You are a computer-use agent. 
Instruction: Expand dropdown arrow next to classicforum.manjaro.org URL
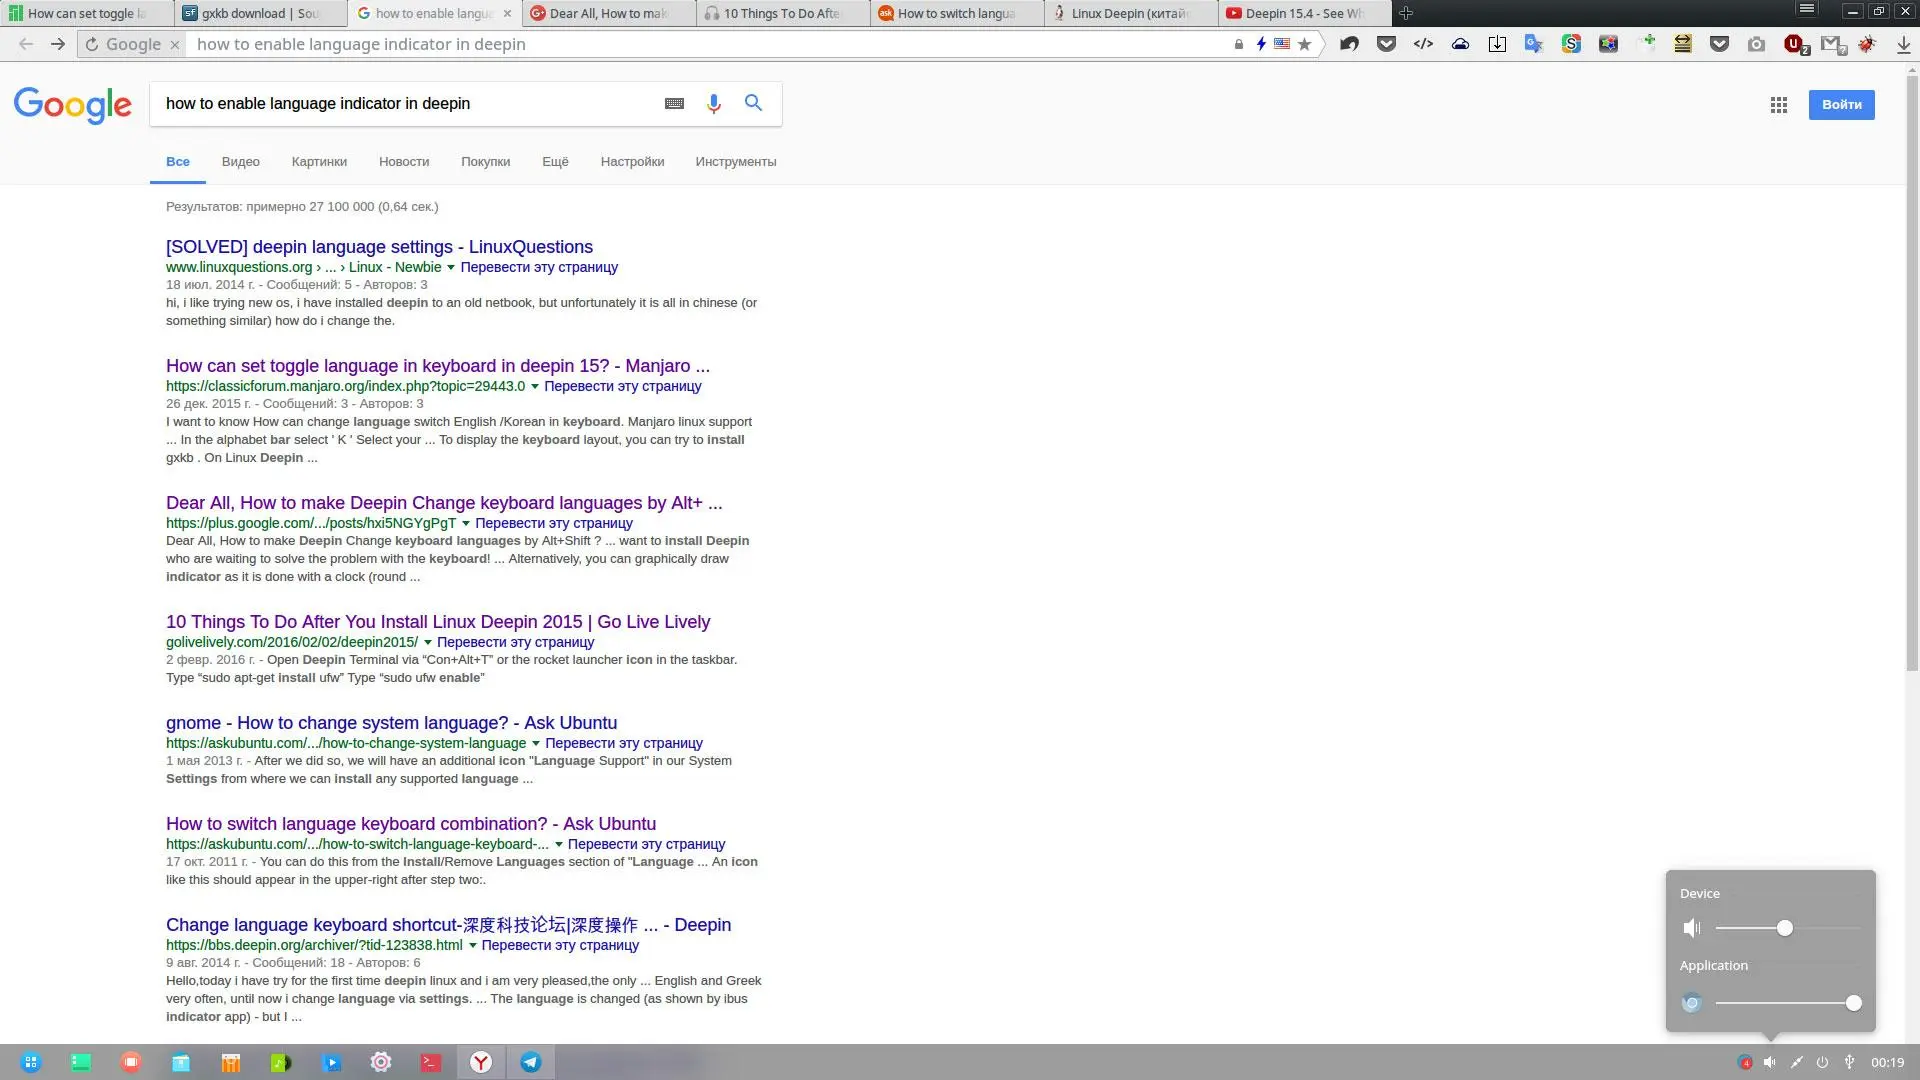(534, 387)
